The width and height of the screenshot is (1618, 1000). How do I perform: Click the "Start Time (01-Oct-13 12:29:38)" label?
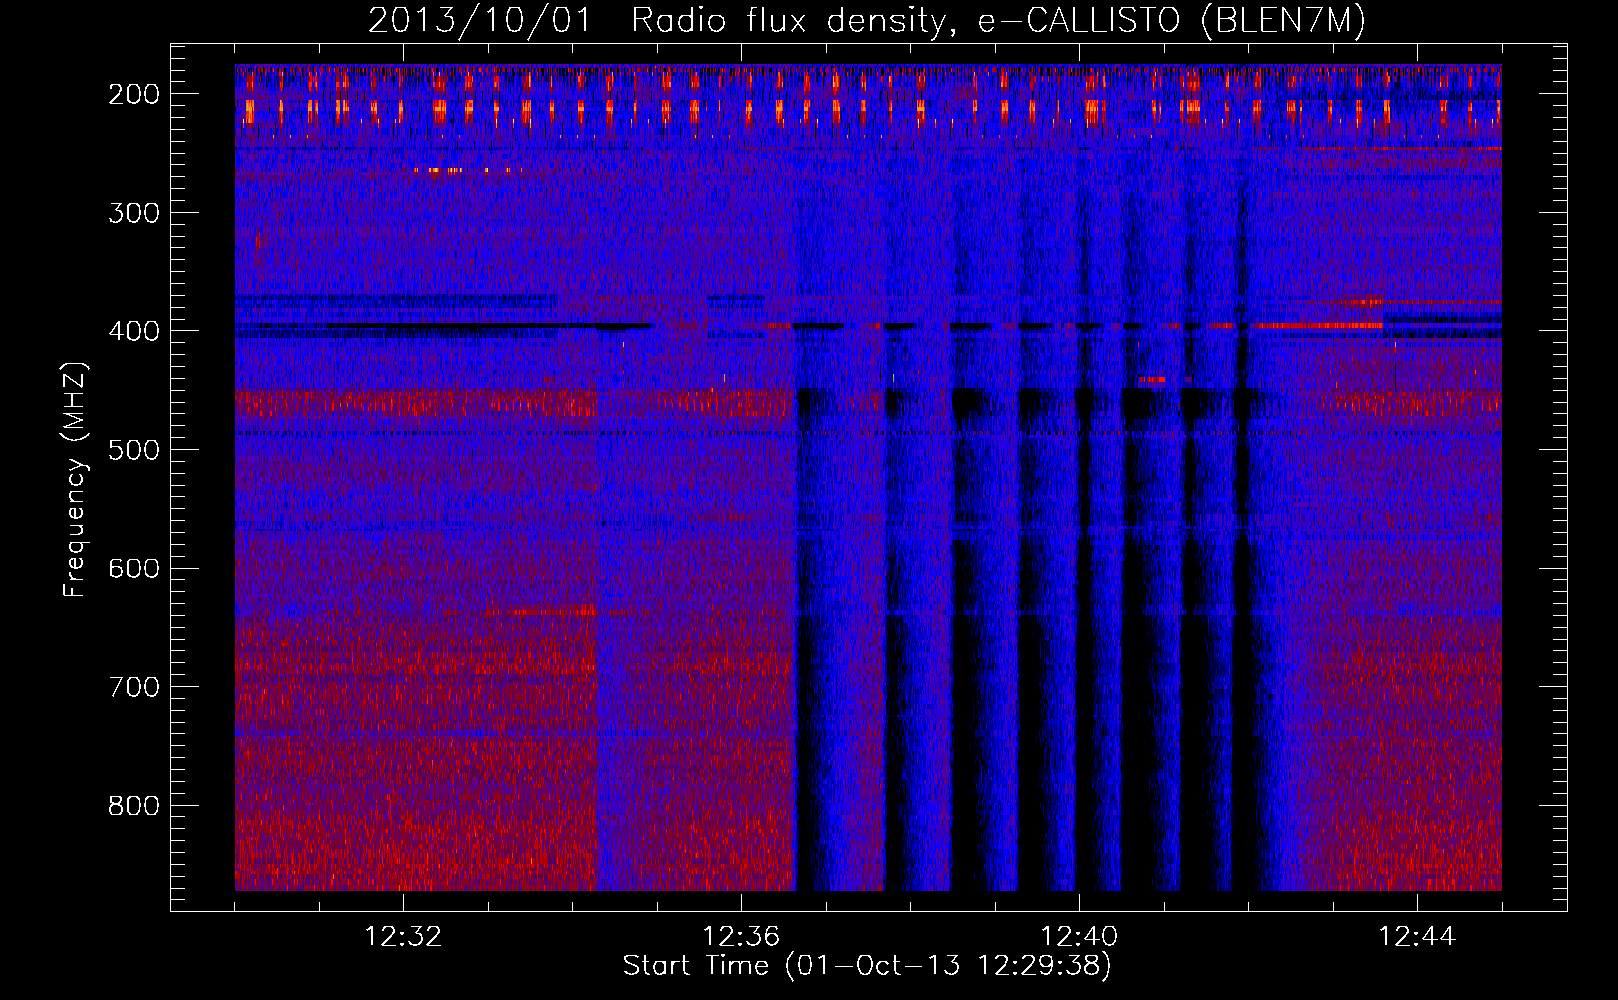867,966
